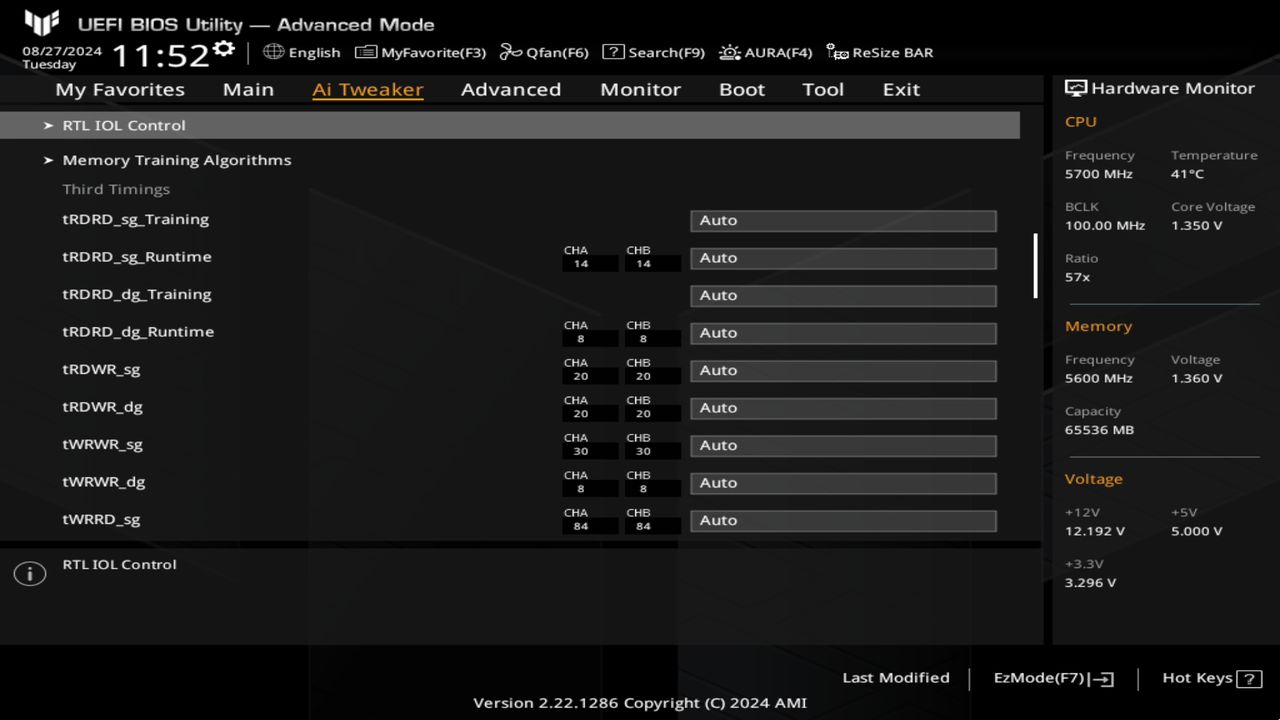Open tWRWR_sg Auto field
This screenshot has width=1280, height=720.
click(843, 445)
